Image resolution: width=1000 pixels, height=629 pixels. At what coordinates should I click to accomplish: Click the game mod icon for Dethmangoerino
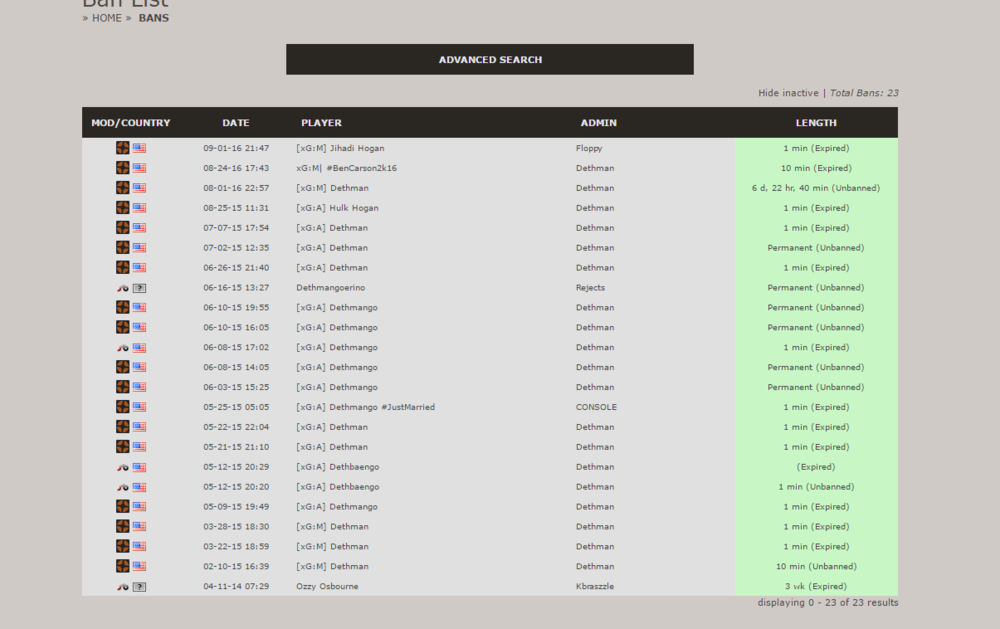click(122, 288)
